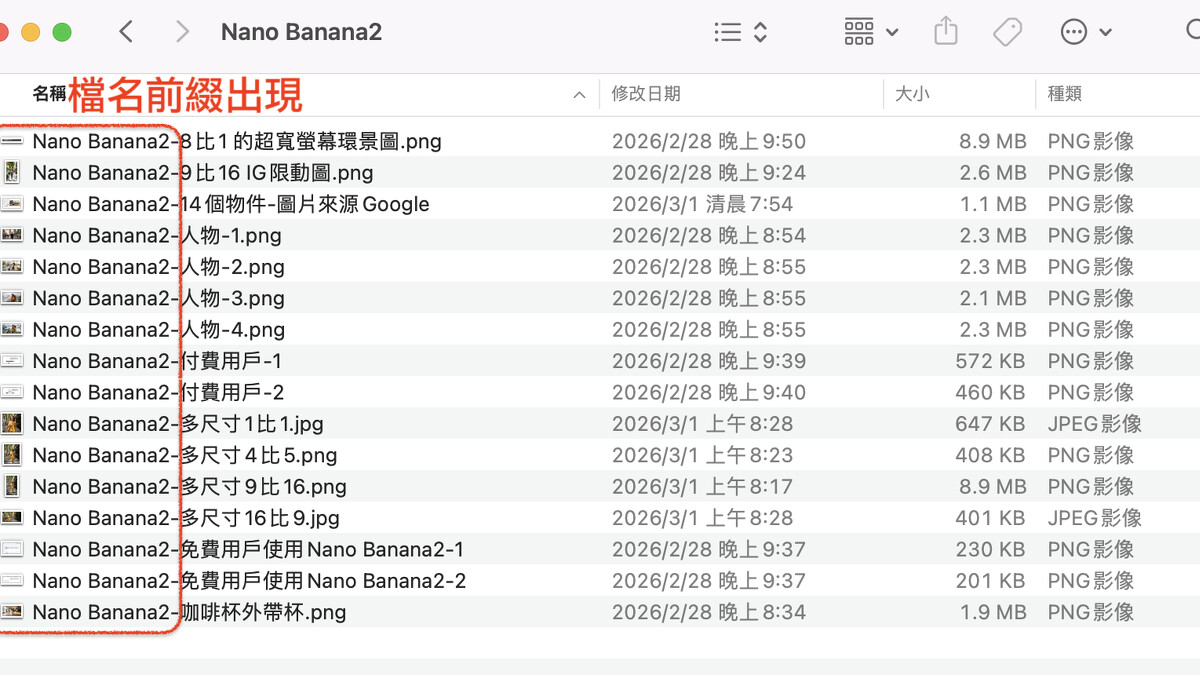Sort files by 修改日期 column header
The width and height of the screenshot is (1200, 675).
pos(646,94)
